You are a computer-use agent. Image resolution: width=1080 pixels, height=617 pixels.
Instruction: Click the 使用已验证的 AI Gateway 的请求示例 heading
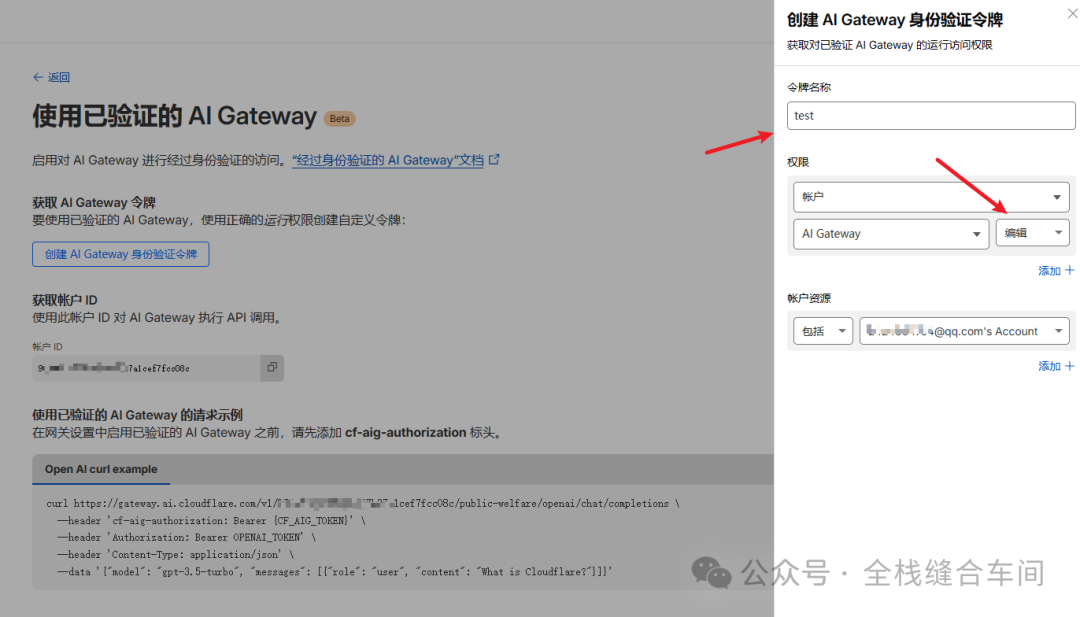tap(137, 415)
